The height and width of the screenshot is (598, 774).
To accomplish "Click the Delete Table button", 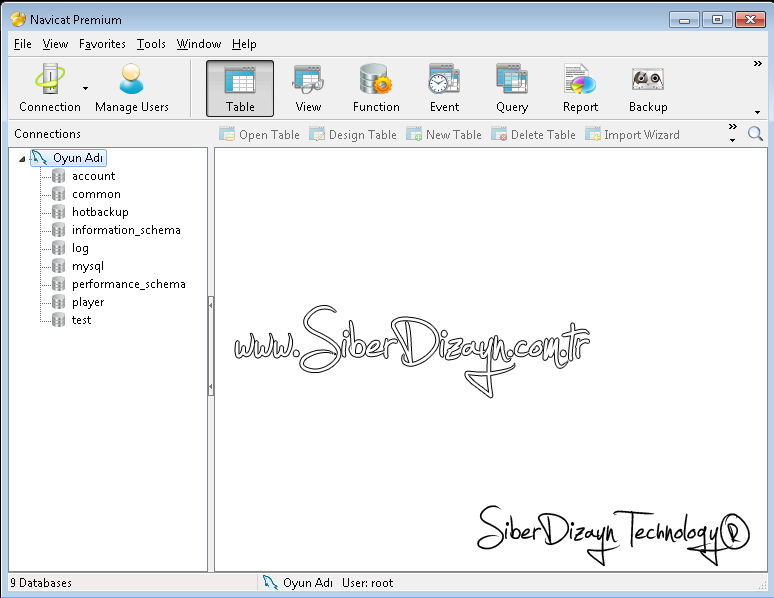I will 534,134.
